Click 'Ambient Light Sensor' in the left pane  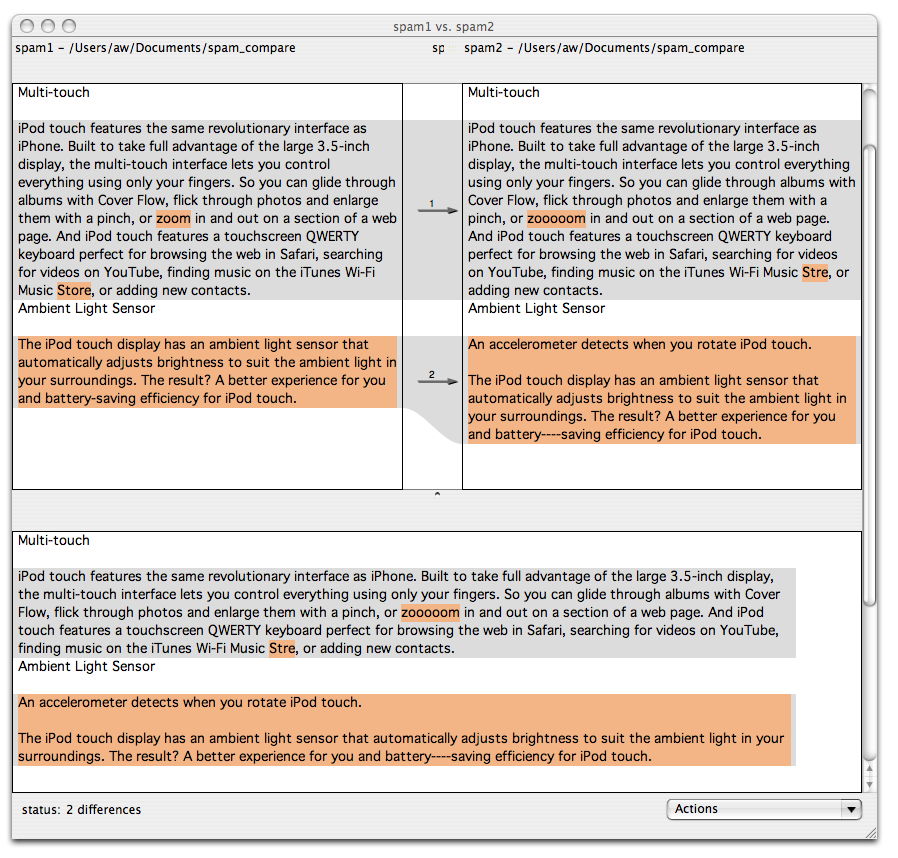pos(86,308)
